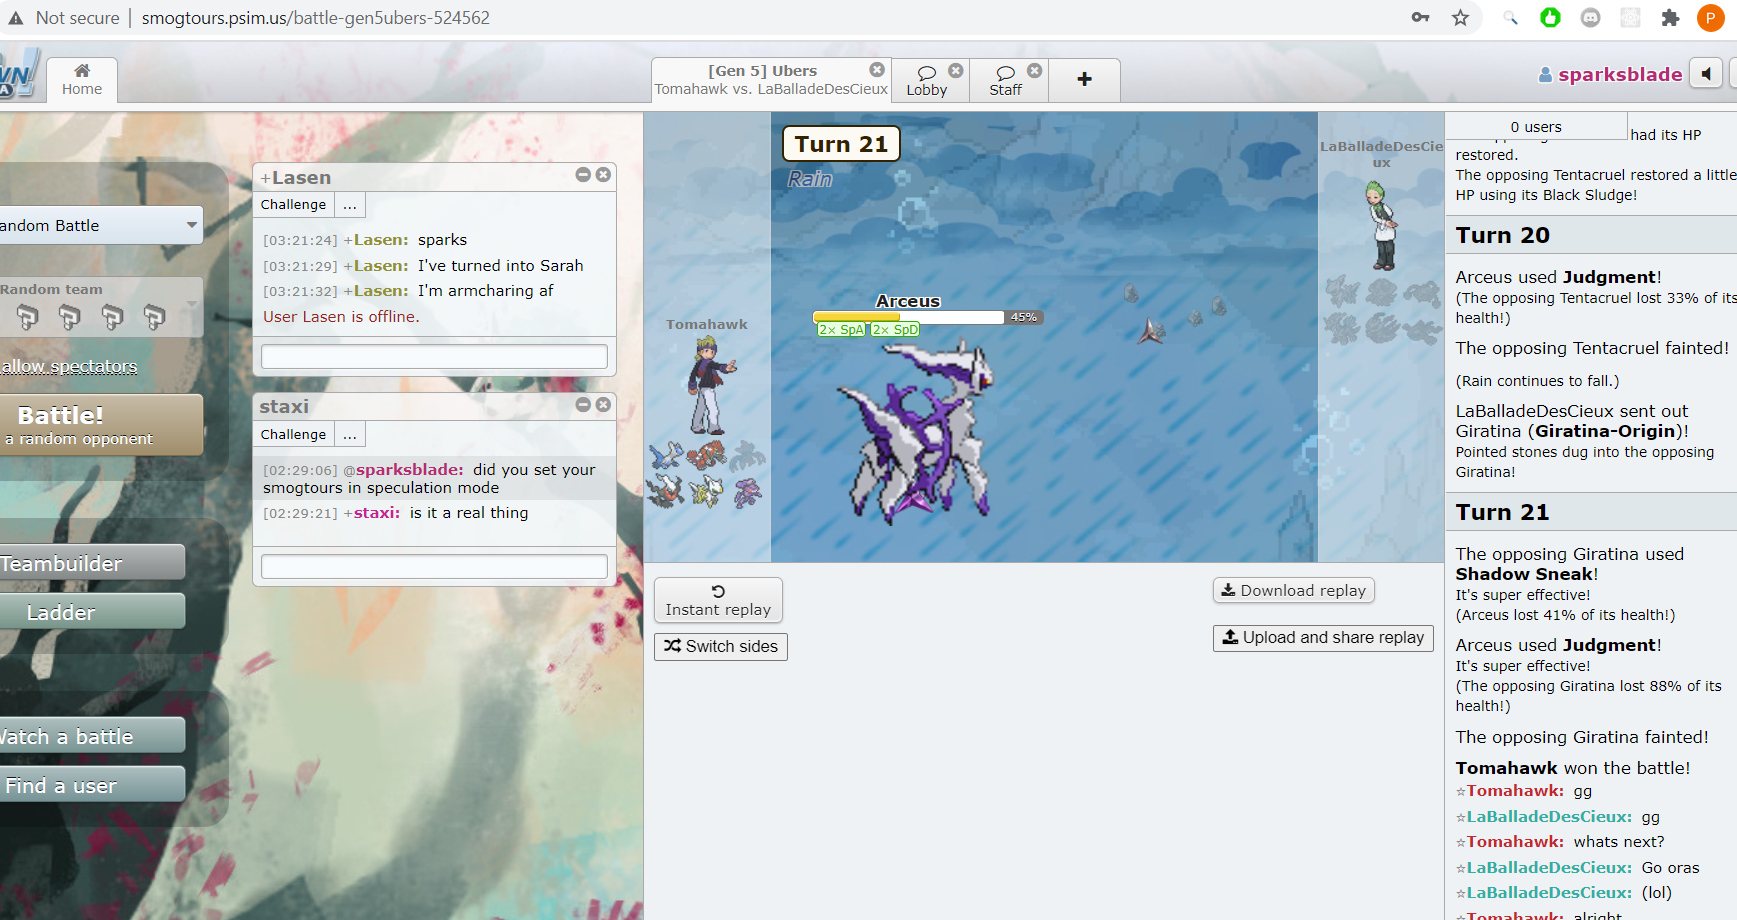Click Lasen's name beside 'sparks' message
The height and width of the screenshot is (920, 1737).
pos(381,240)
